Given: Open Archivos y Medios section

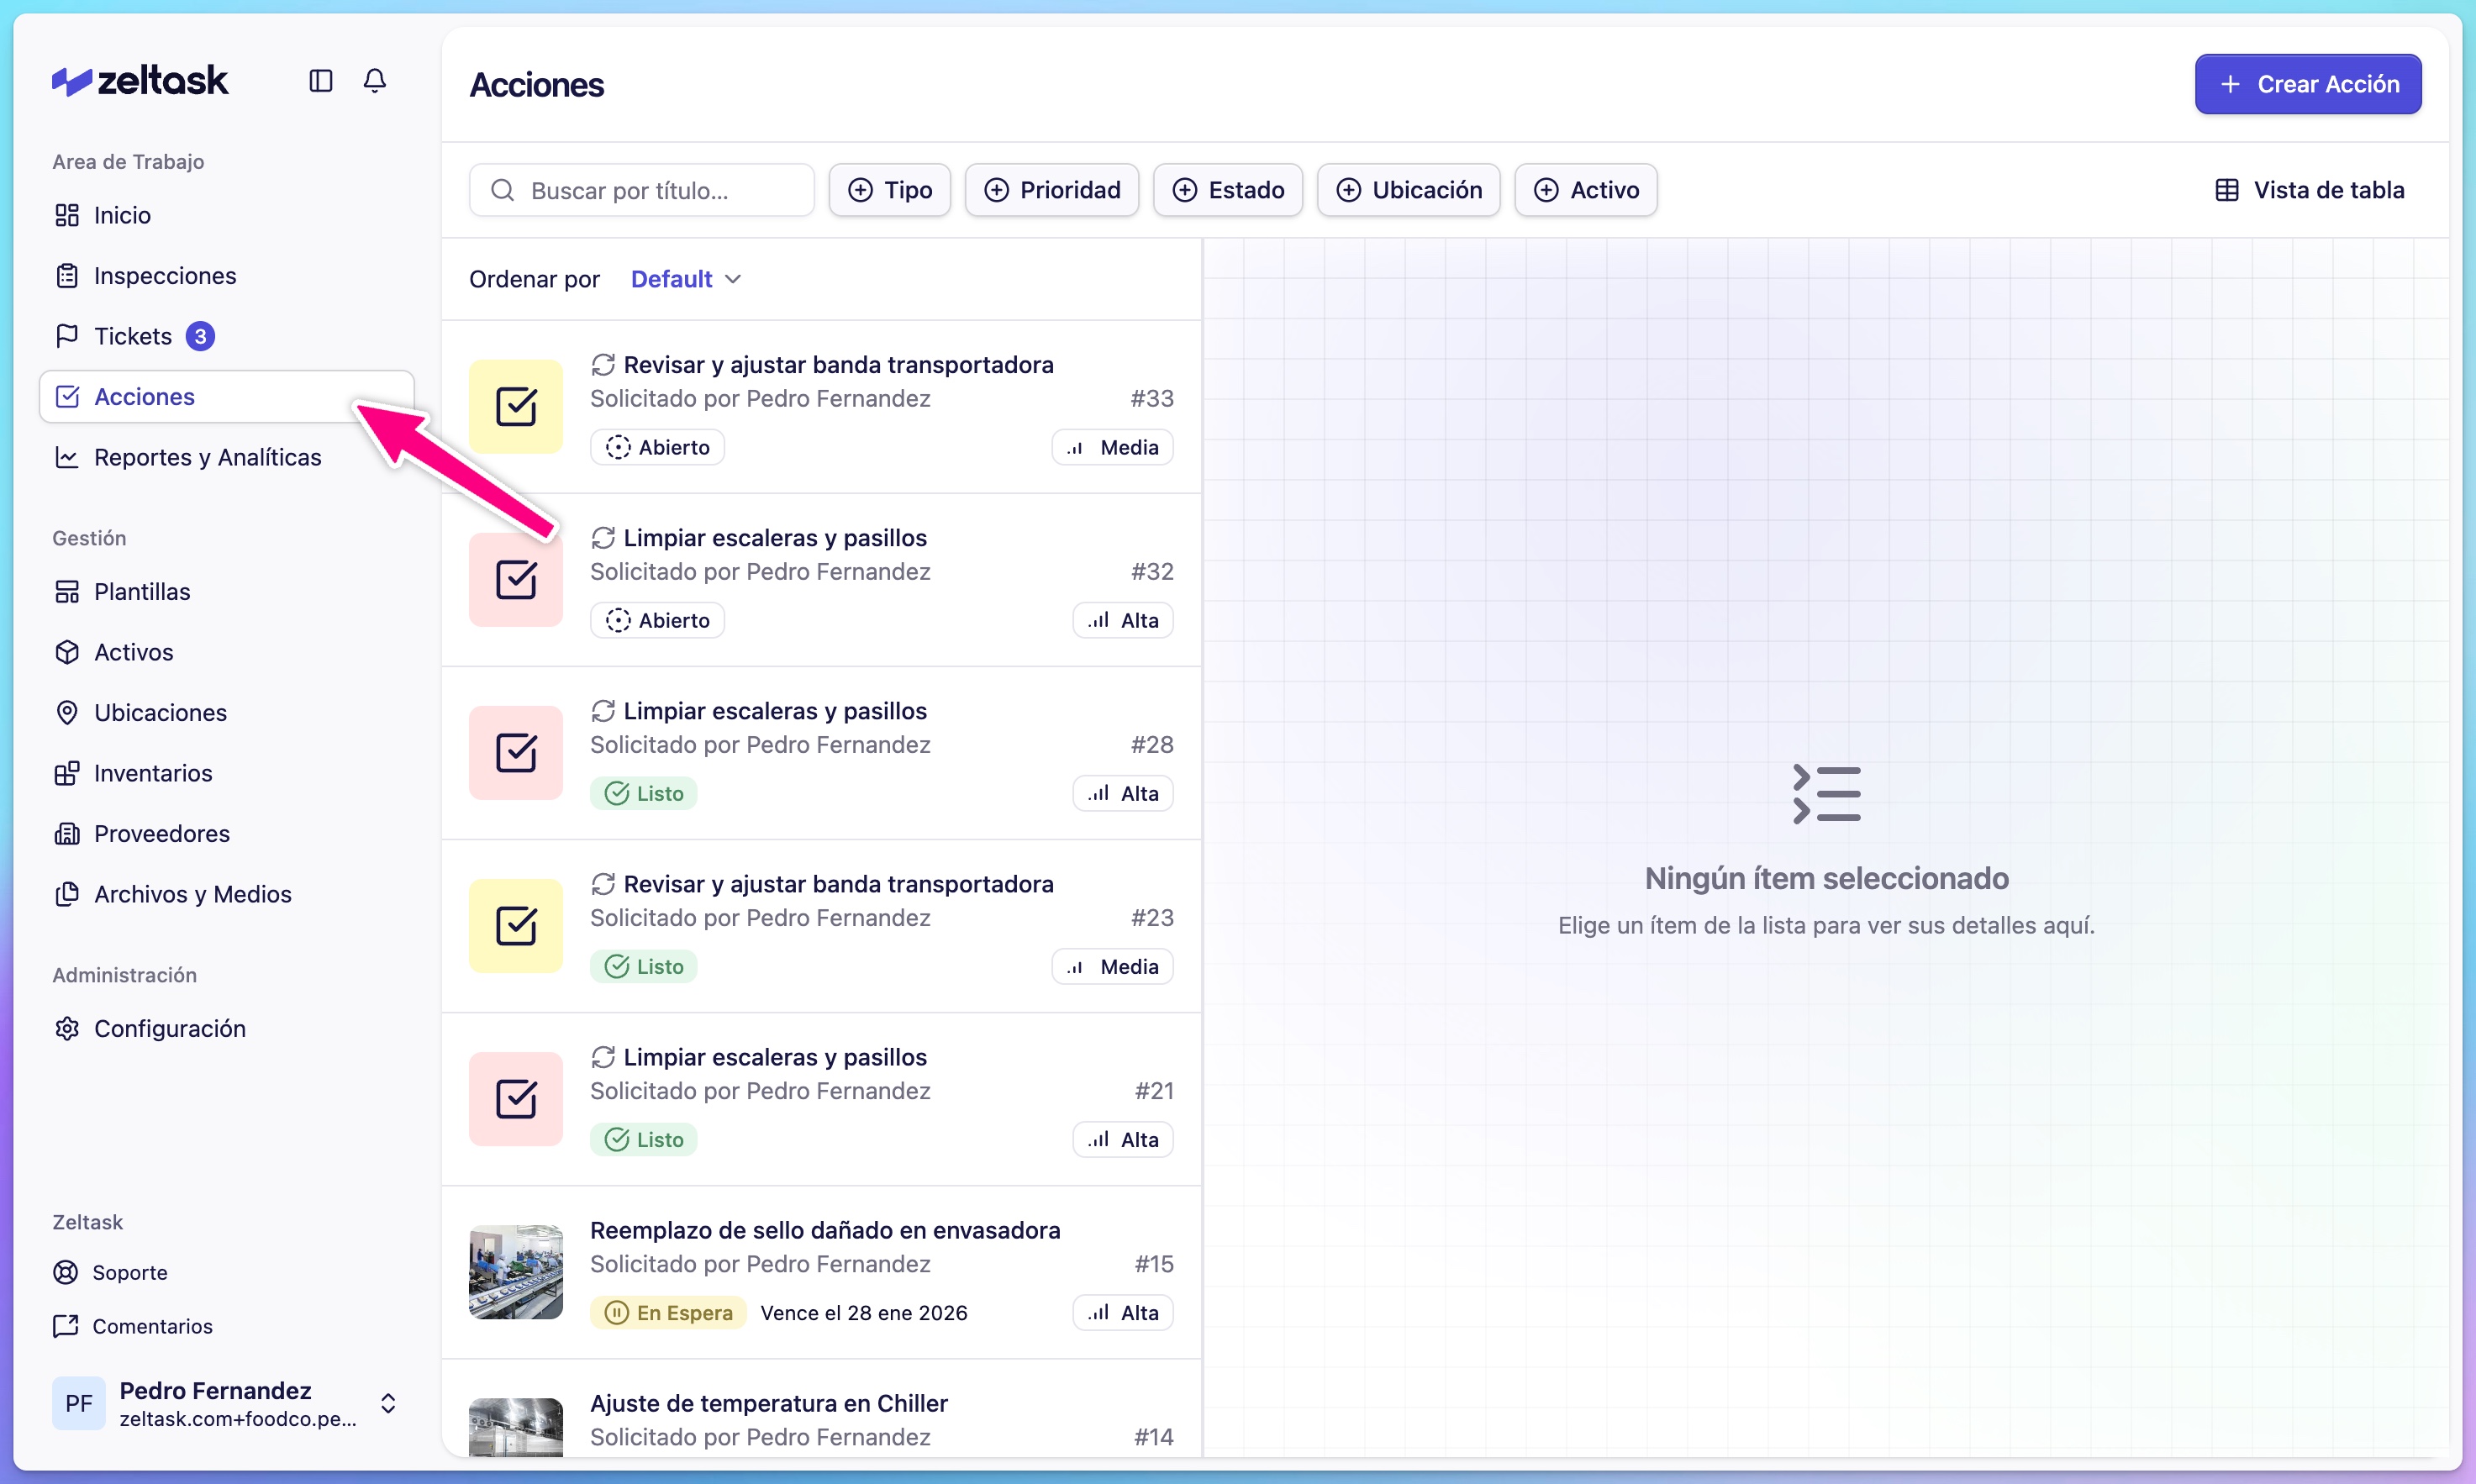Looking at the screenshot, I should [192, 894].
